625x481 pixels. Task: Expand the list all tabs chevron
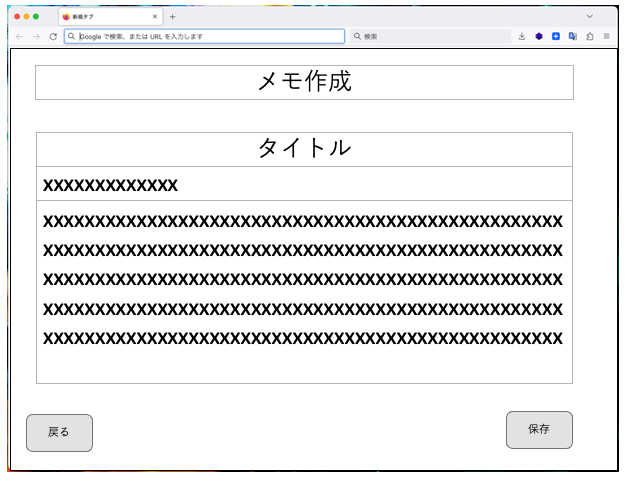pos(589,16)
